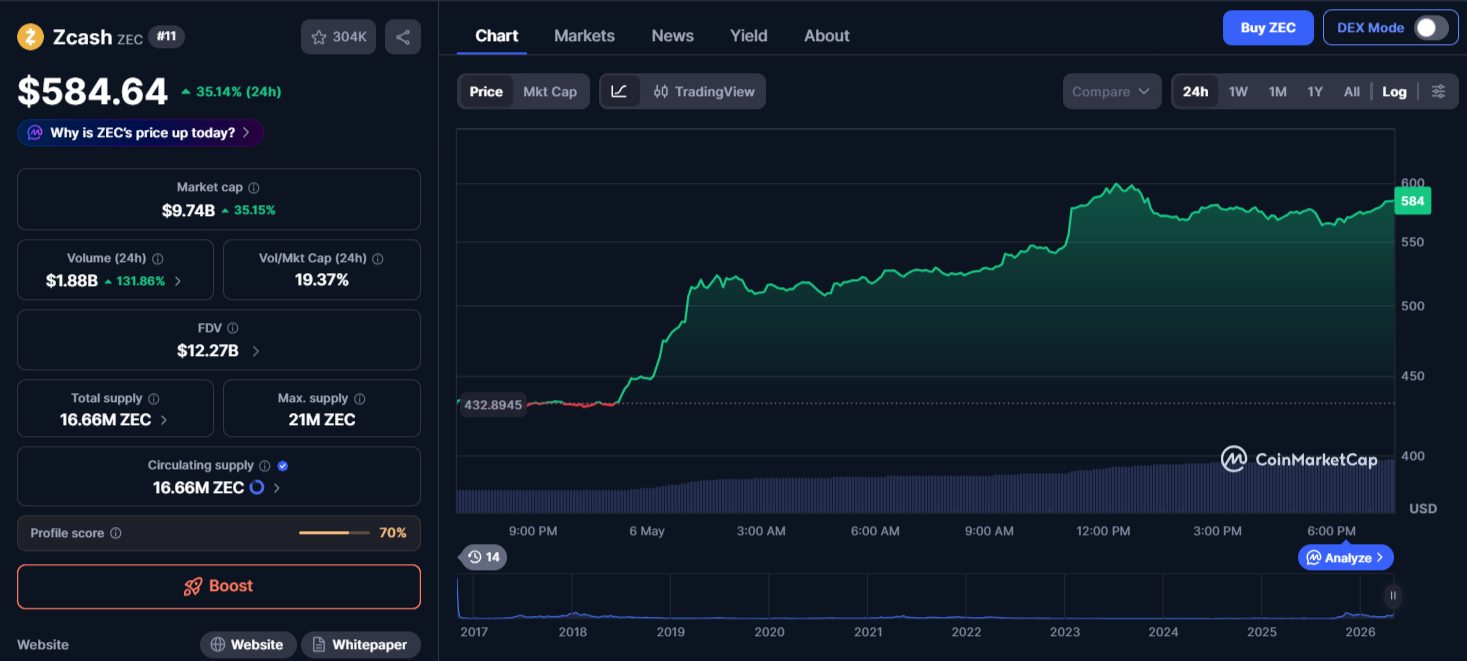Image resolution: width=1467 pixels, height=661 pixels.
Task: Click the pause handle on range selector
Action: 1392,596
